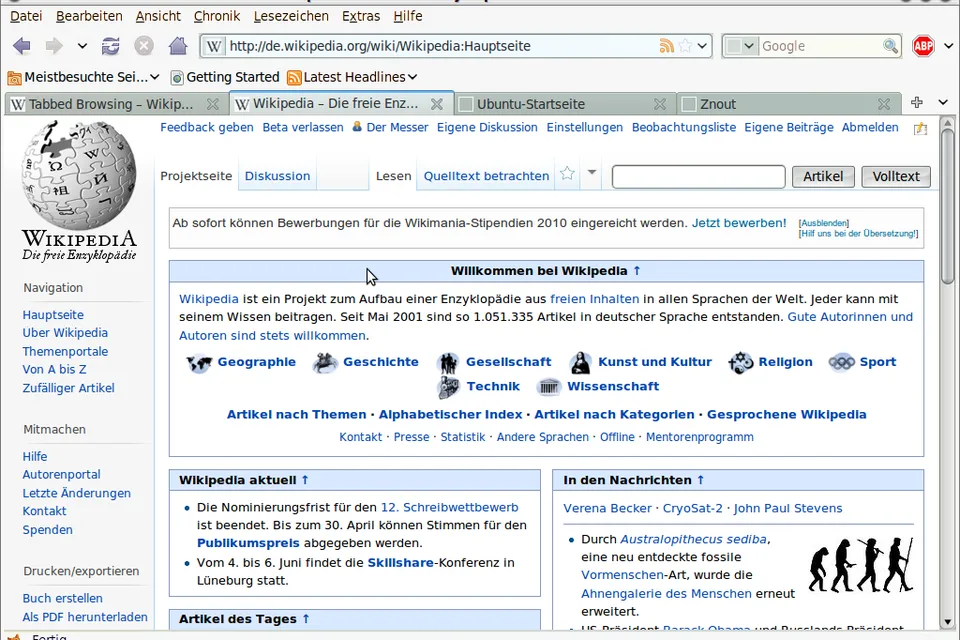This screenshot has width=960, height=640.
Task: Open the Extras menu
Action: point(361,16)
